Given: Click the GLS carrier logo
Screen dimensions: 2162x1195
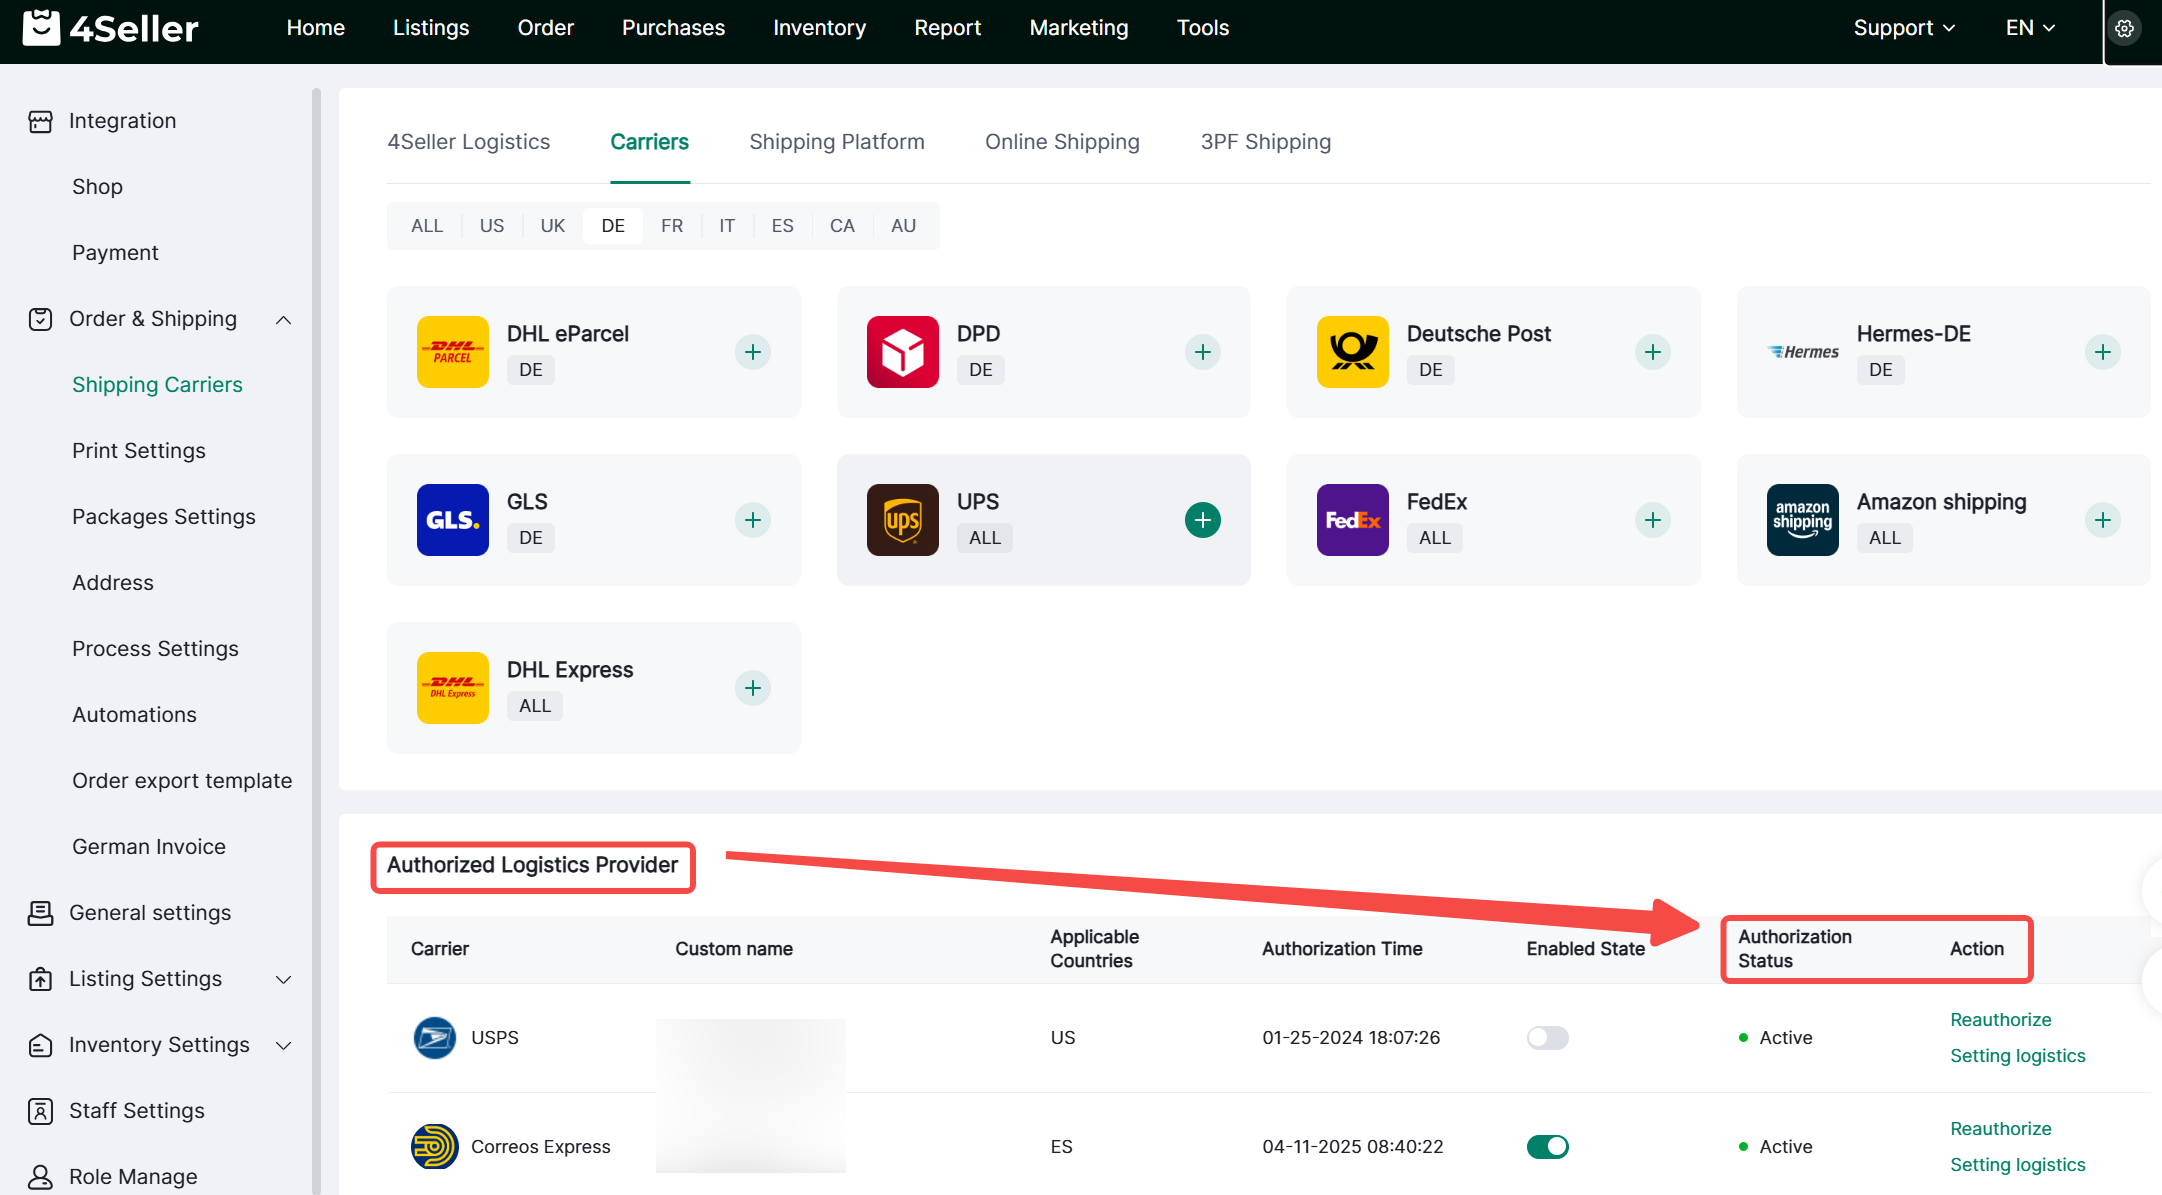Looking at the screenshot, I should [452, 520].
